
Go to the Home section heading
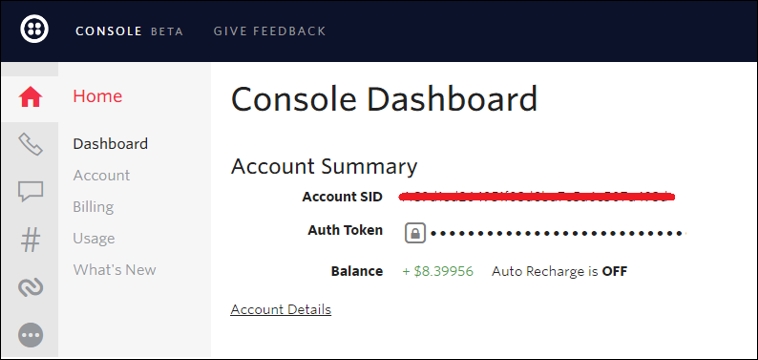pyautogui.click(x=97, y=96)
